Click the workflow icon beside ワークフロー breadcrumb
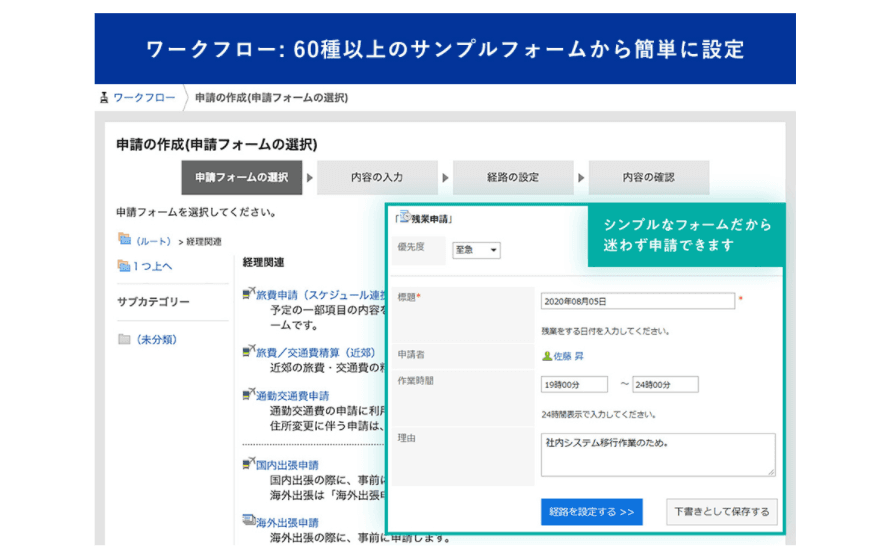Image resolution: width=890 pixels, height=560 pixels. [104, 98]
